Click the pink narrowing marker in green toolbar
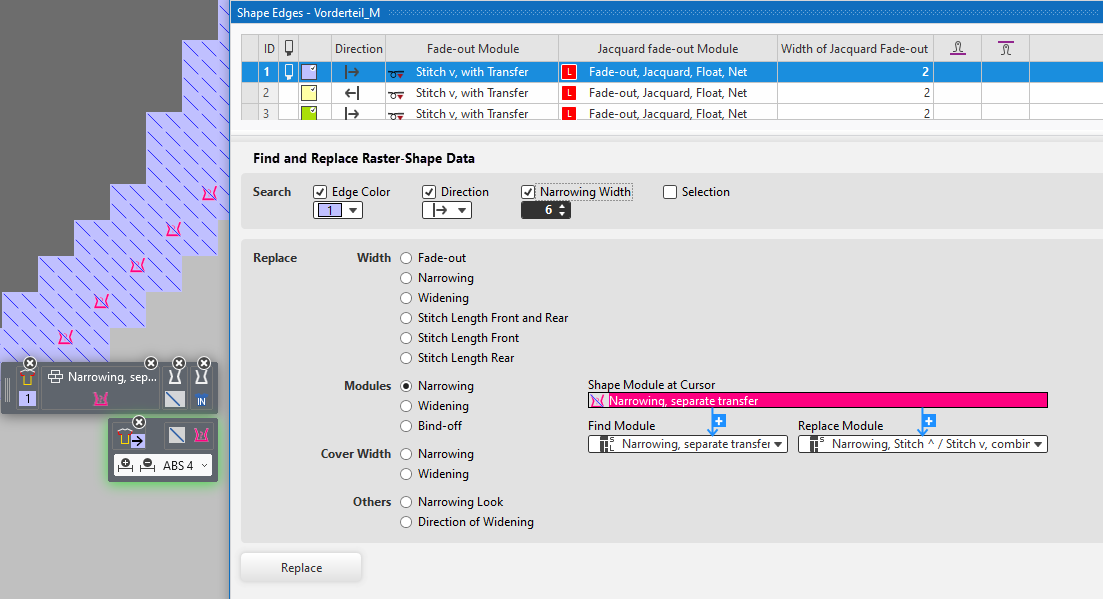 pyautogui.click(x=201, y=436)
